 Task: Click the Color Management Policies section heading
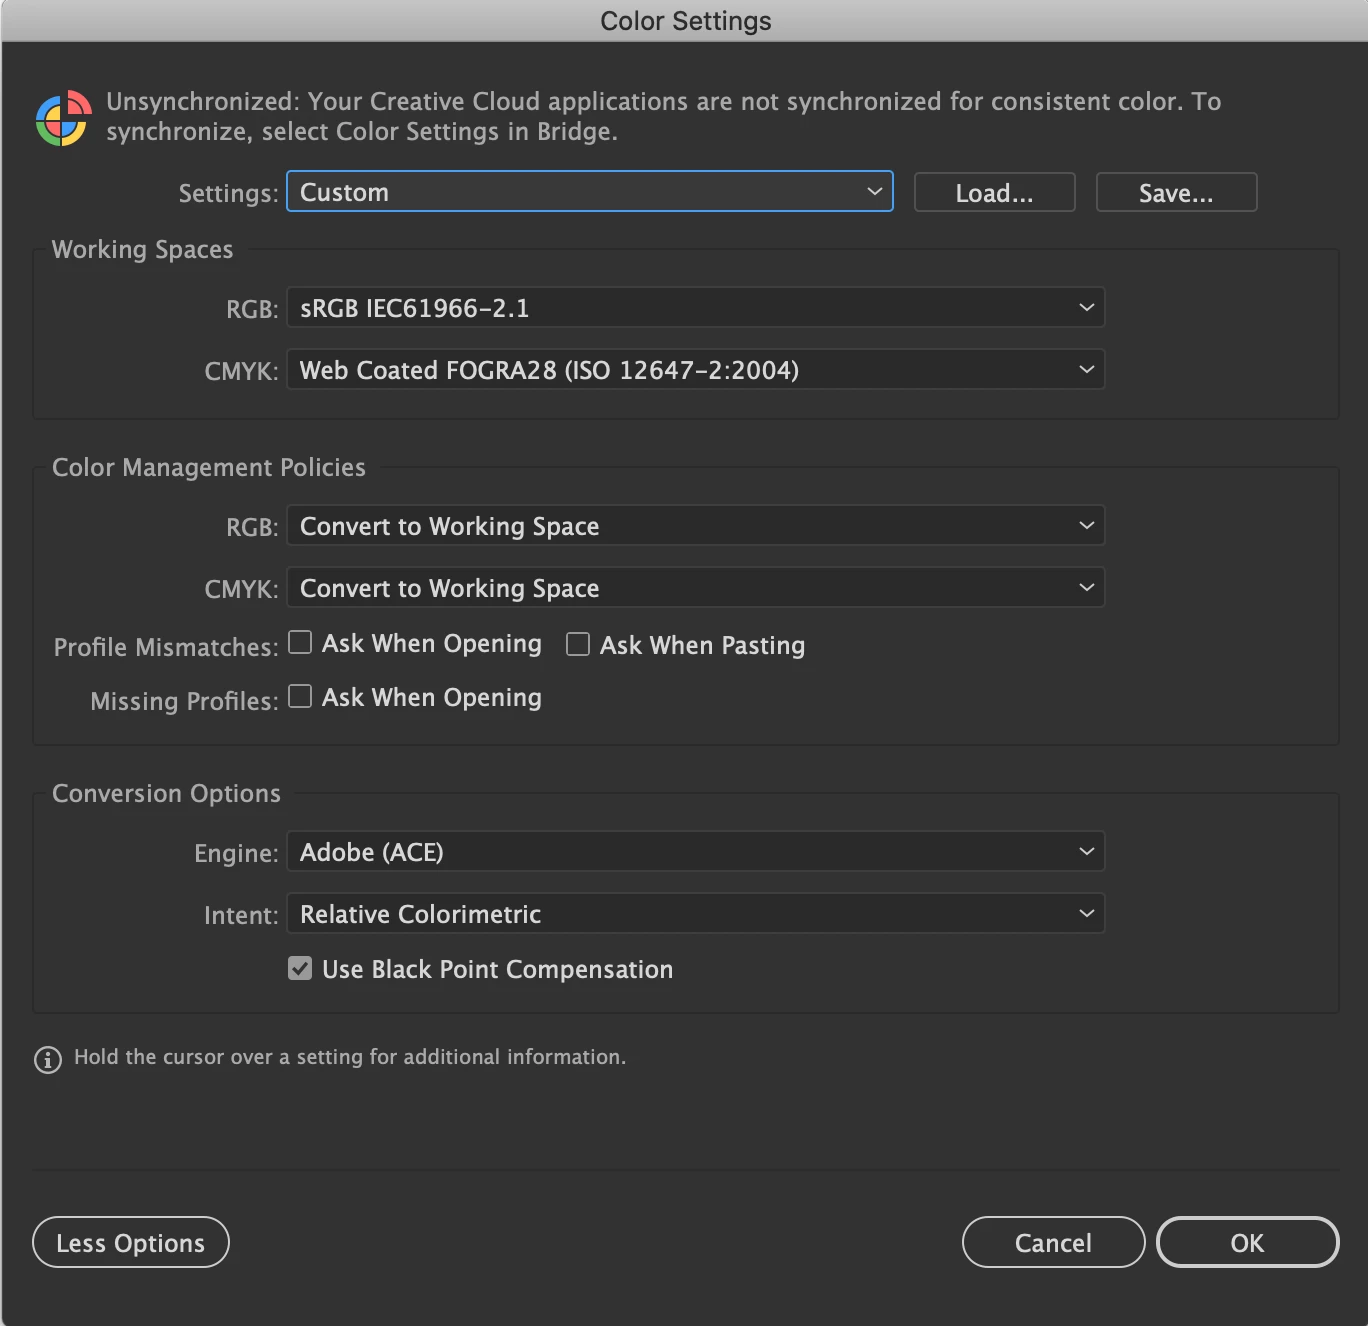point(209,467)
